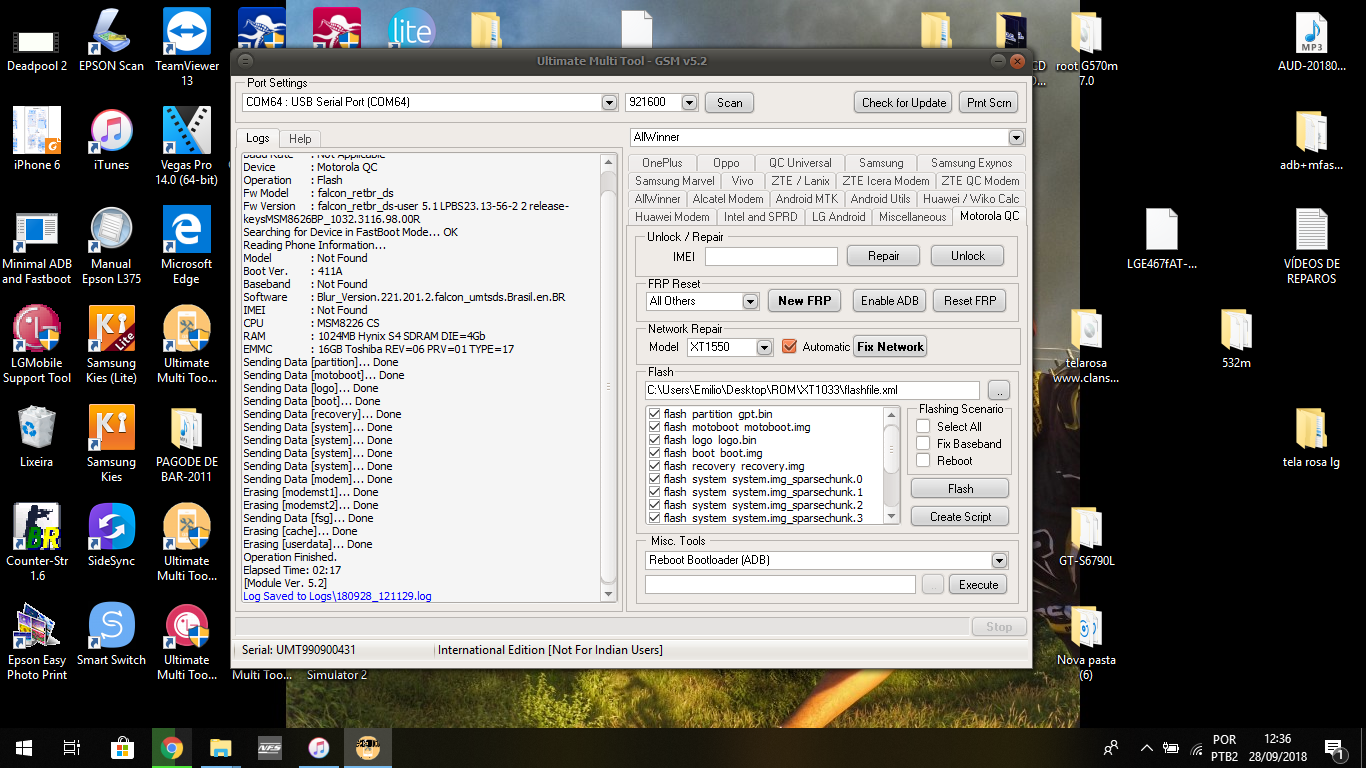
Task: Open the GT-S6790L folder
Action: click(x=1086, y=536)
